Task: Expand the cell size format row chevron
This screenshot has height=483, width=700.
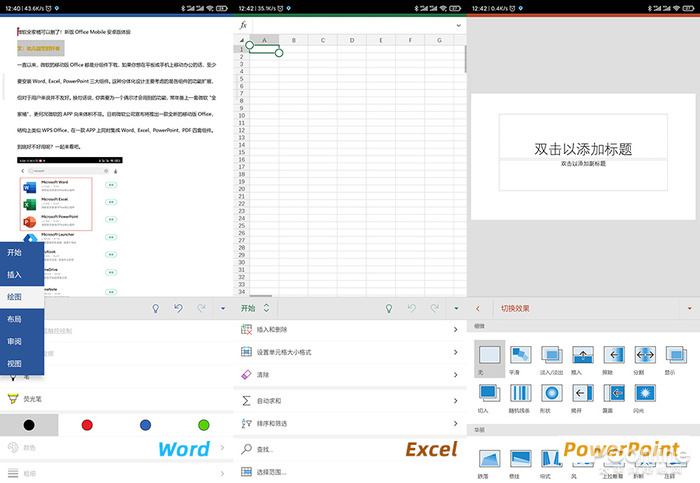Action: coord(455,352)
